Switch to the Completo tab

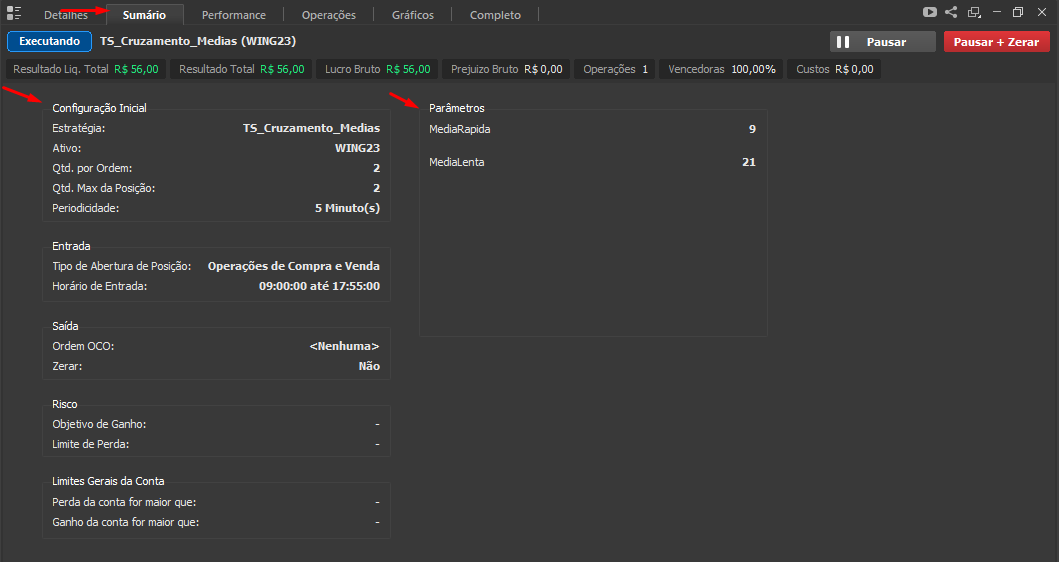(x=495, y=15)
